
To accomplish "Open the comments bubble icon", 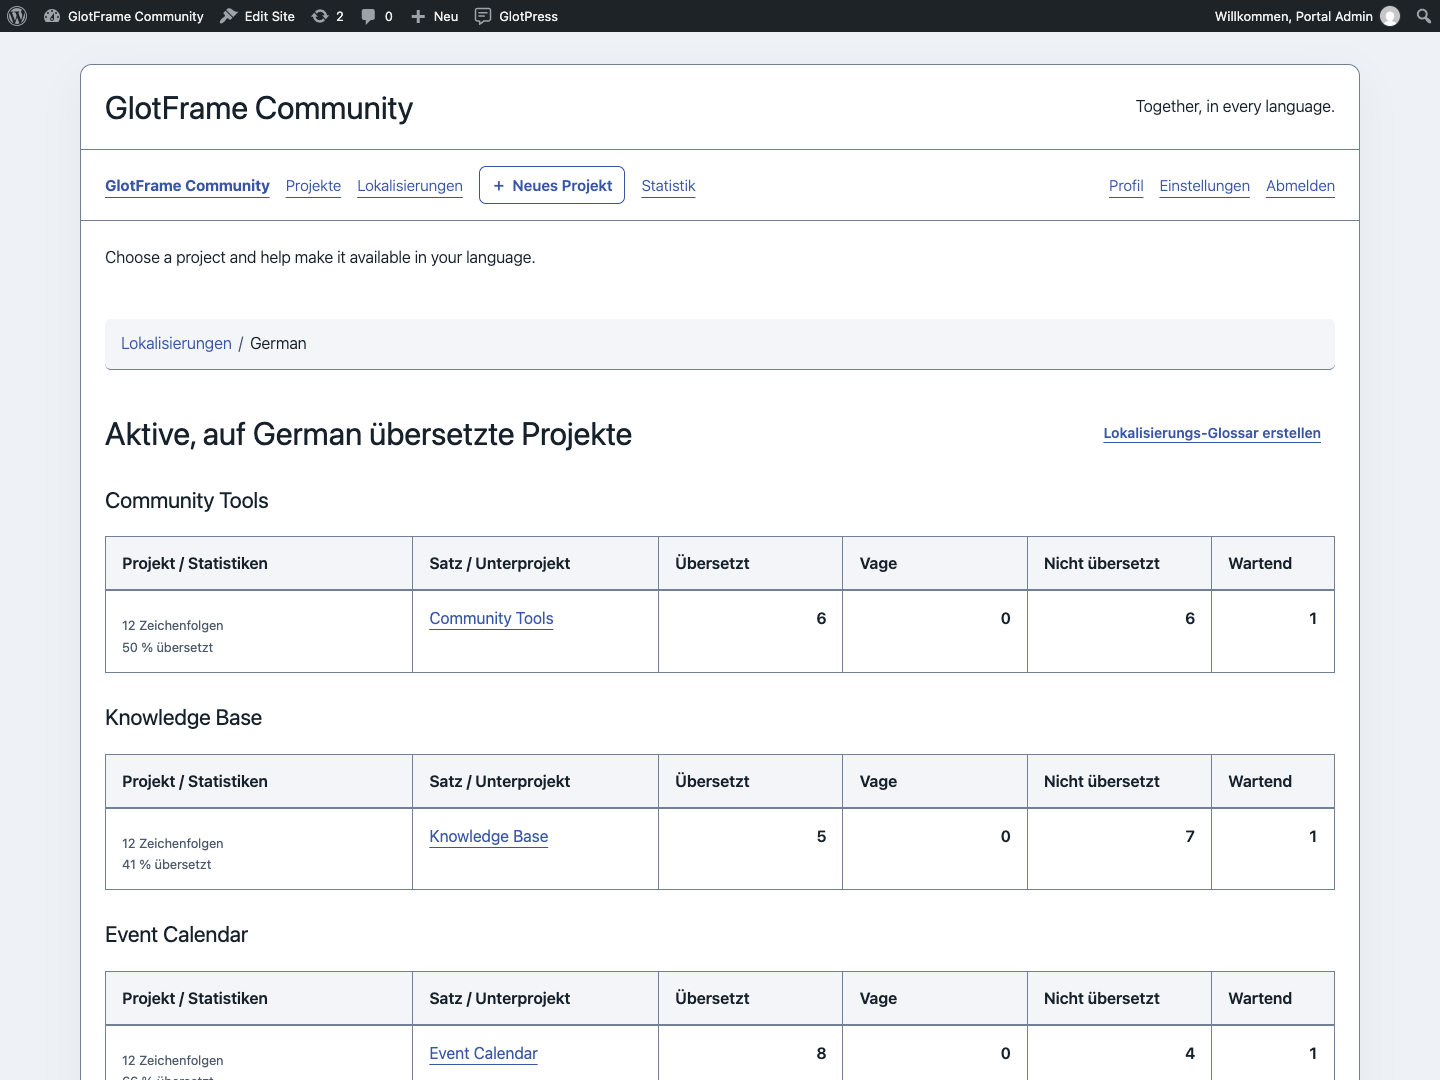I will (x=368, y=16).
